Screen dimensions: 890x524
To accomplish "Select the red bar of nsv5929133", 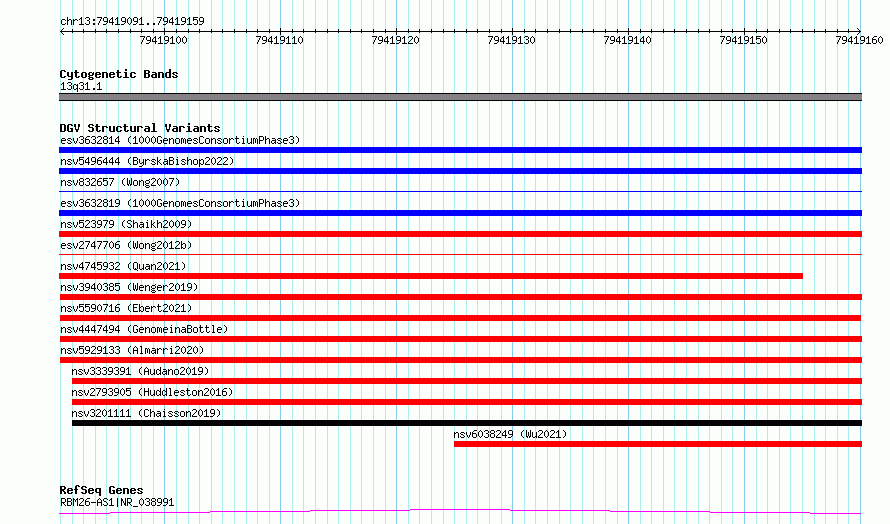I will (460, 360).
